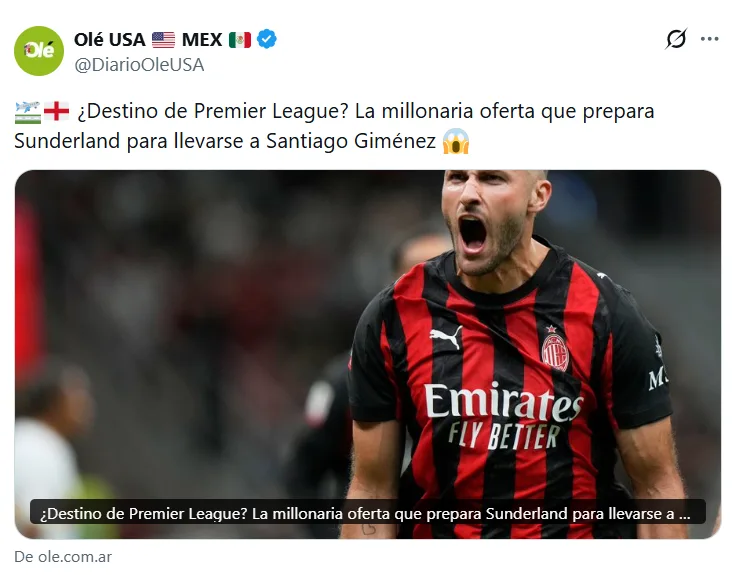Click the USA flag emoji in name
Screen dimensions: 732x575
(x=163, y=40)
